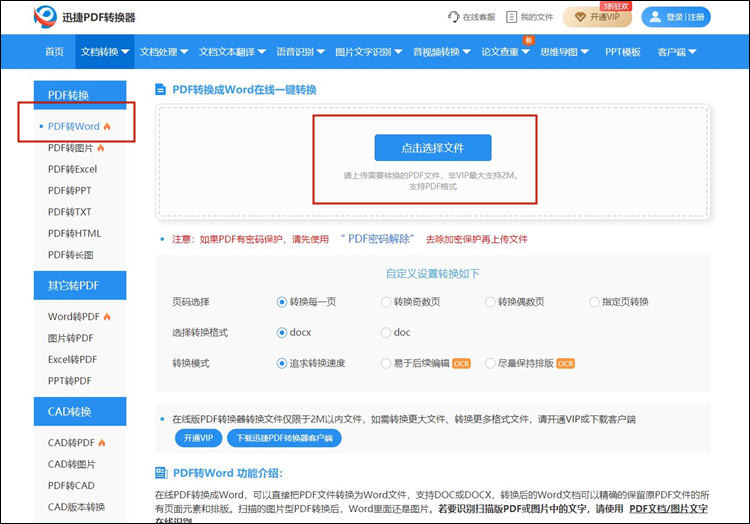Click 3折狂欢 promo badge

(616, 6)
